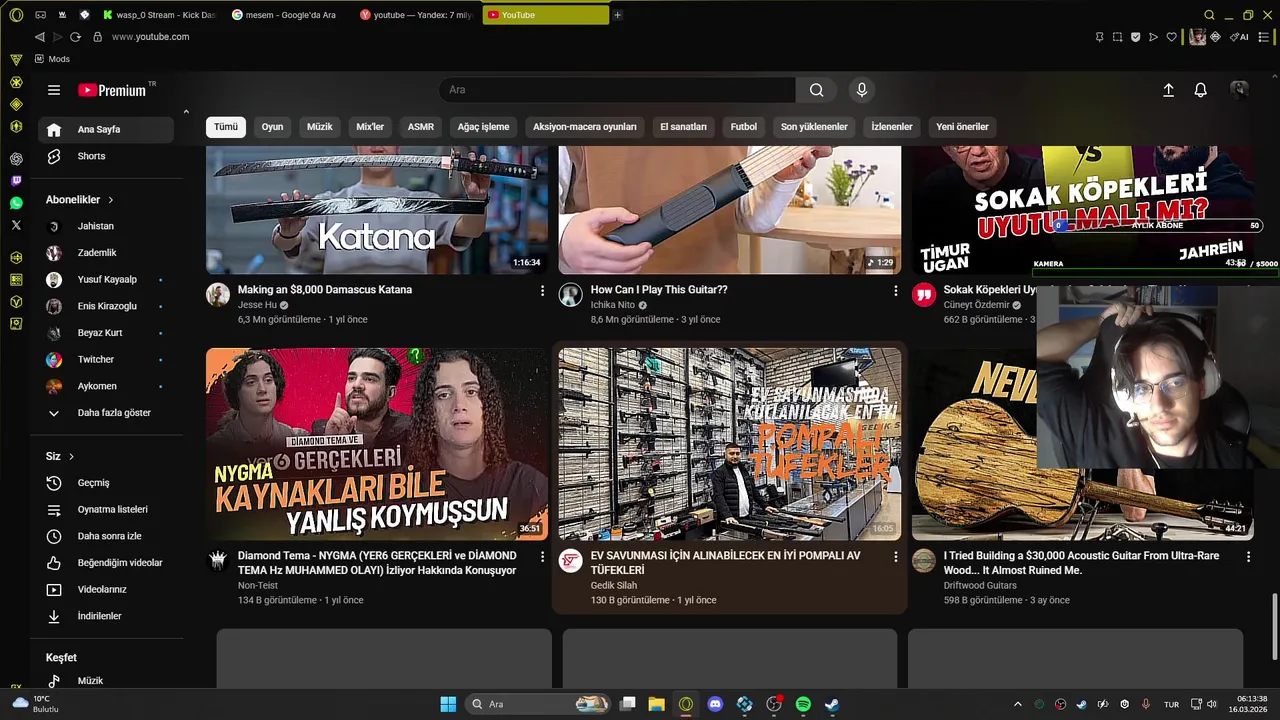Open options menu for Diamond Tema video
Viewport: 1280px width, 720px height.
click(x=543, y=557)
